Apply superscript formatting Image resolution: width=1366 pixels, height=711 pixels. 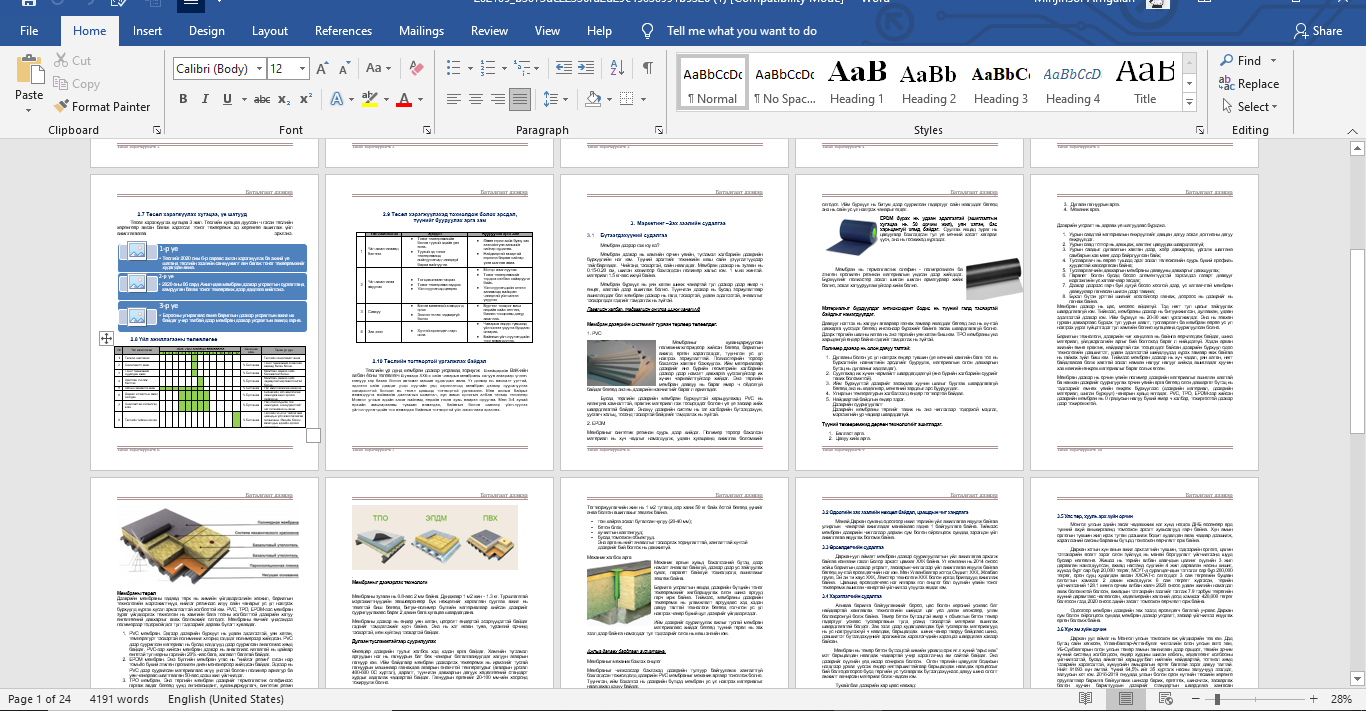click(305, 99)
